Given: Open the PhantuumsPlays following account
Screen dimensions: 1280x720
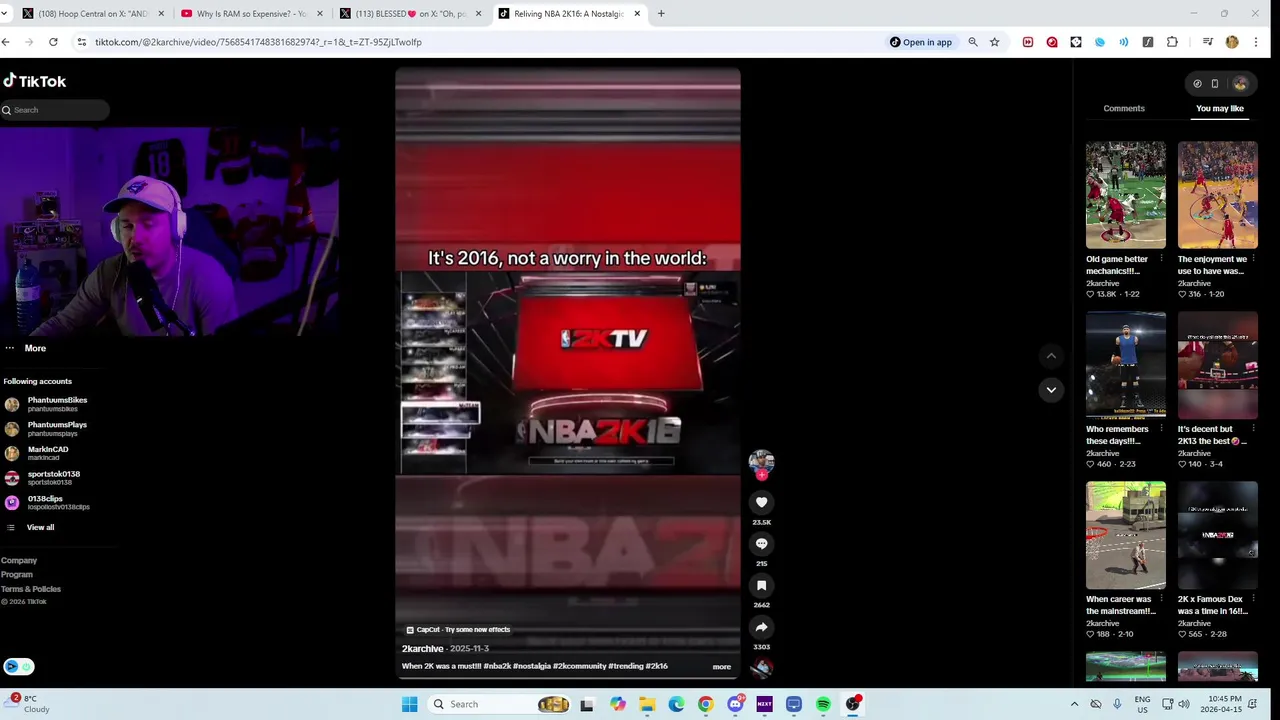Looking at the screenshot, I should pos(47,429).
